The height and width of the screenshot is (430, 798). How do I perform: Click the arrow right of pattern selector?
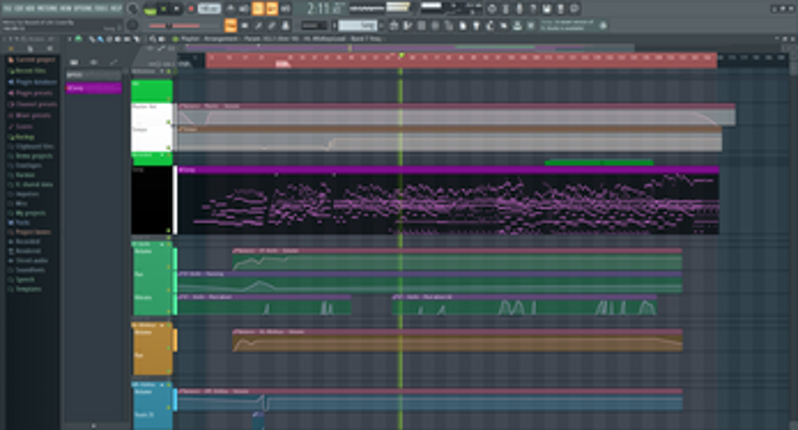pyautogui.click(x=382, y=25)
